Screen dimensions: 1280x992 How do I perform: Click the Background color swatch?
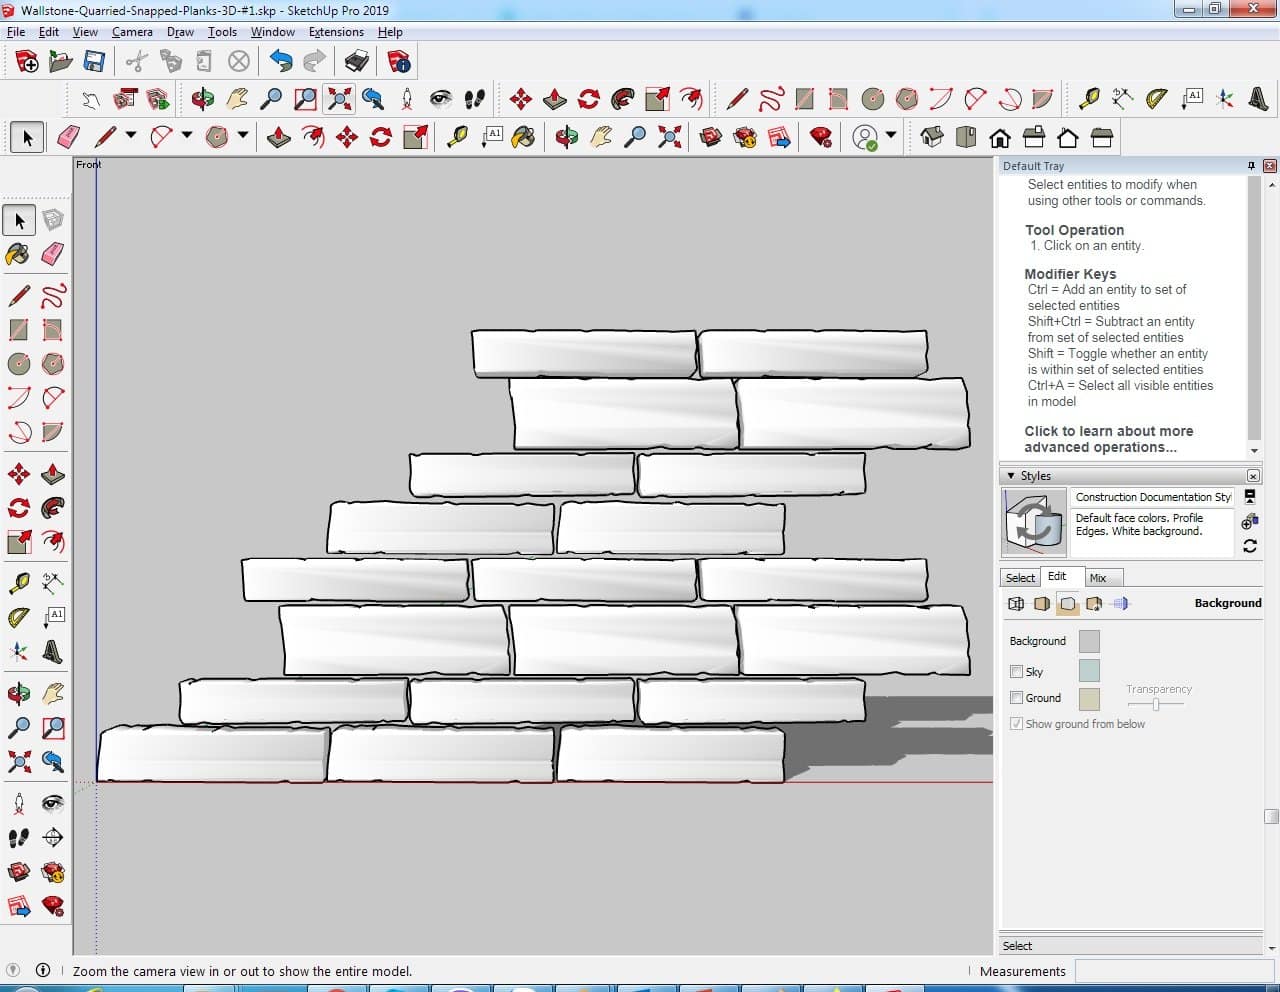click(1089, 641)
